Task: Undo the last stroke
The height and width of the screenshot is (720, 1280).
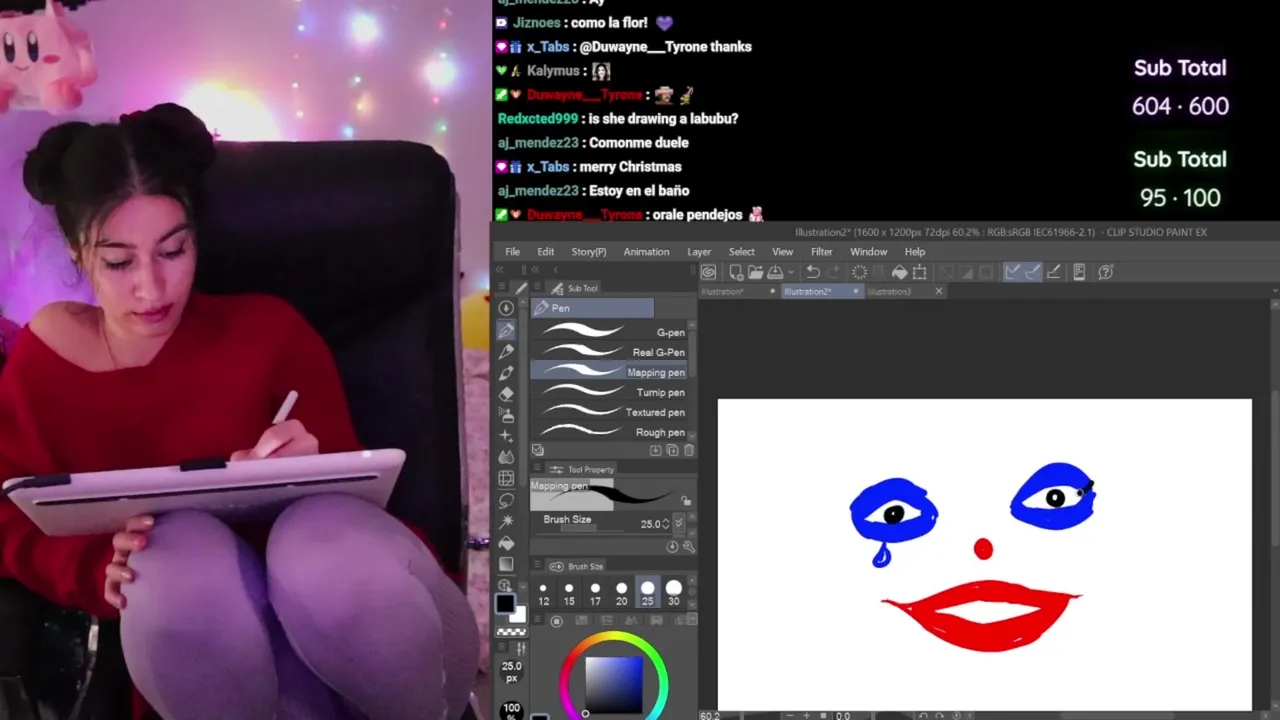Action: click(813, 272)
